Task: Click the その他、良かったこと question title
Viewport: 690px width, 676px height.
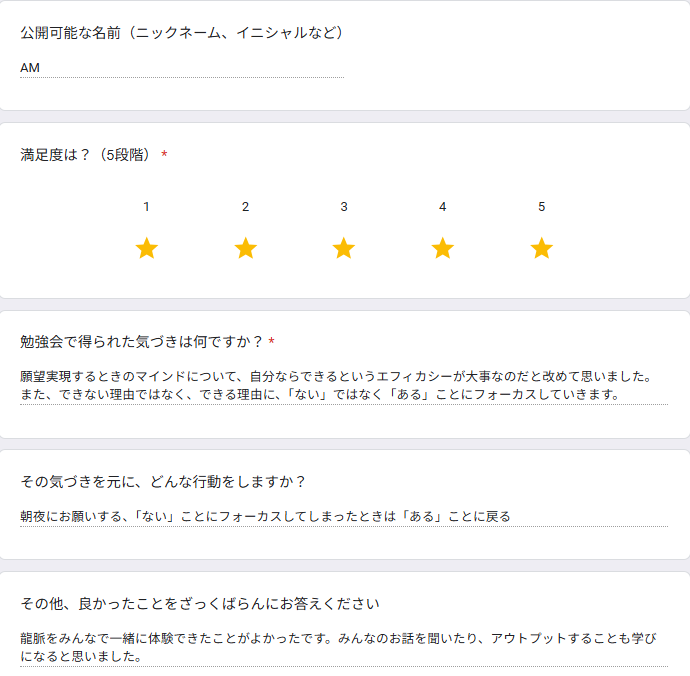Action: 200,604
